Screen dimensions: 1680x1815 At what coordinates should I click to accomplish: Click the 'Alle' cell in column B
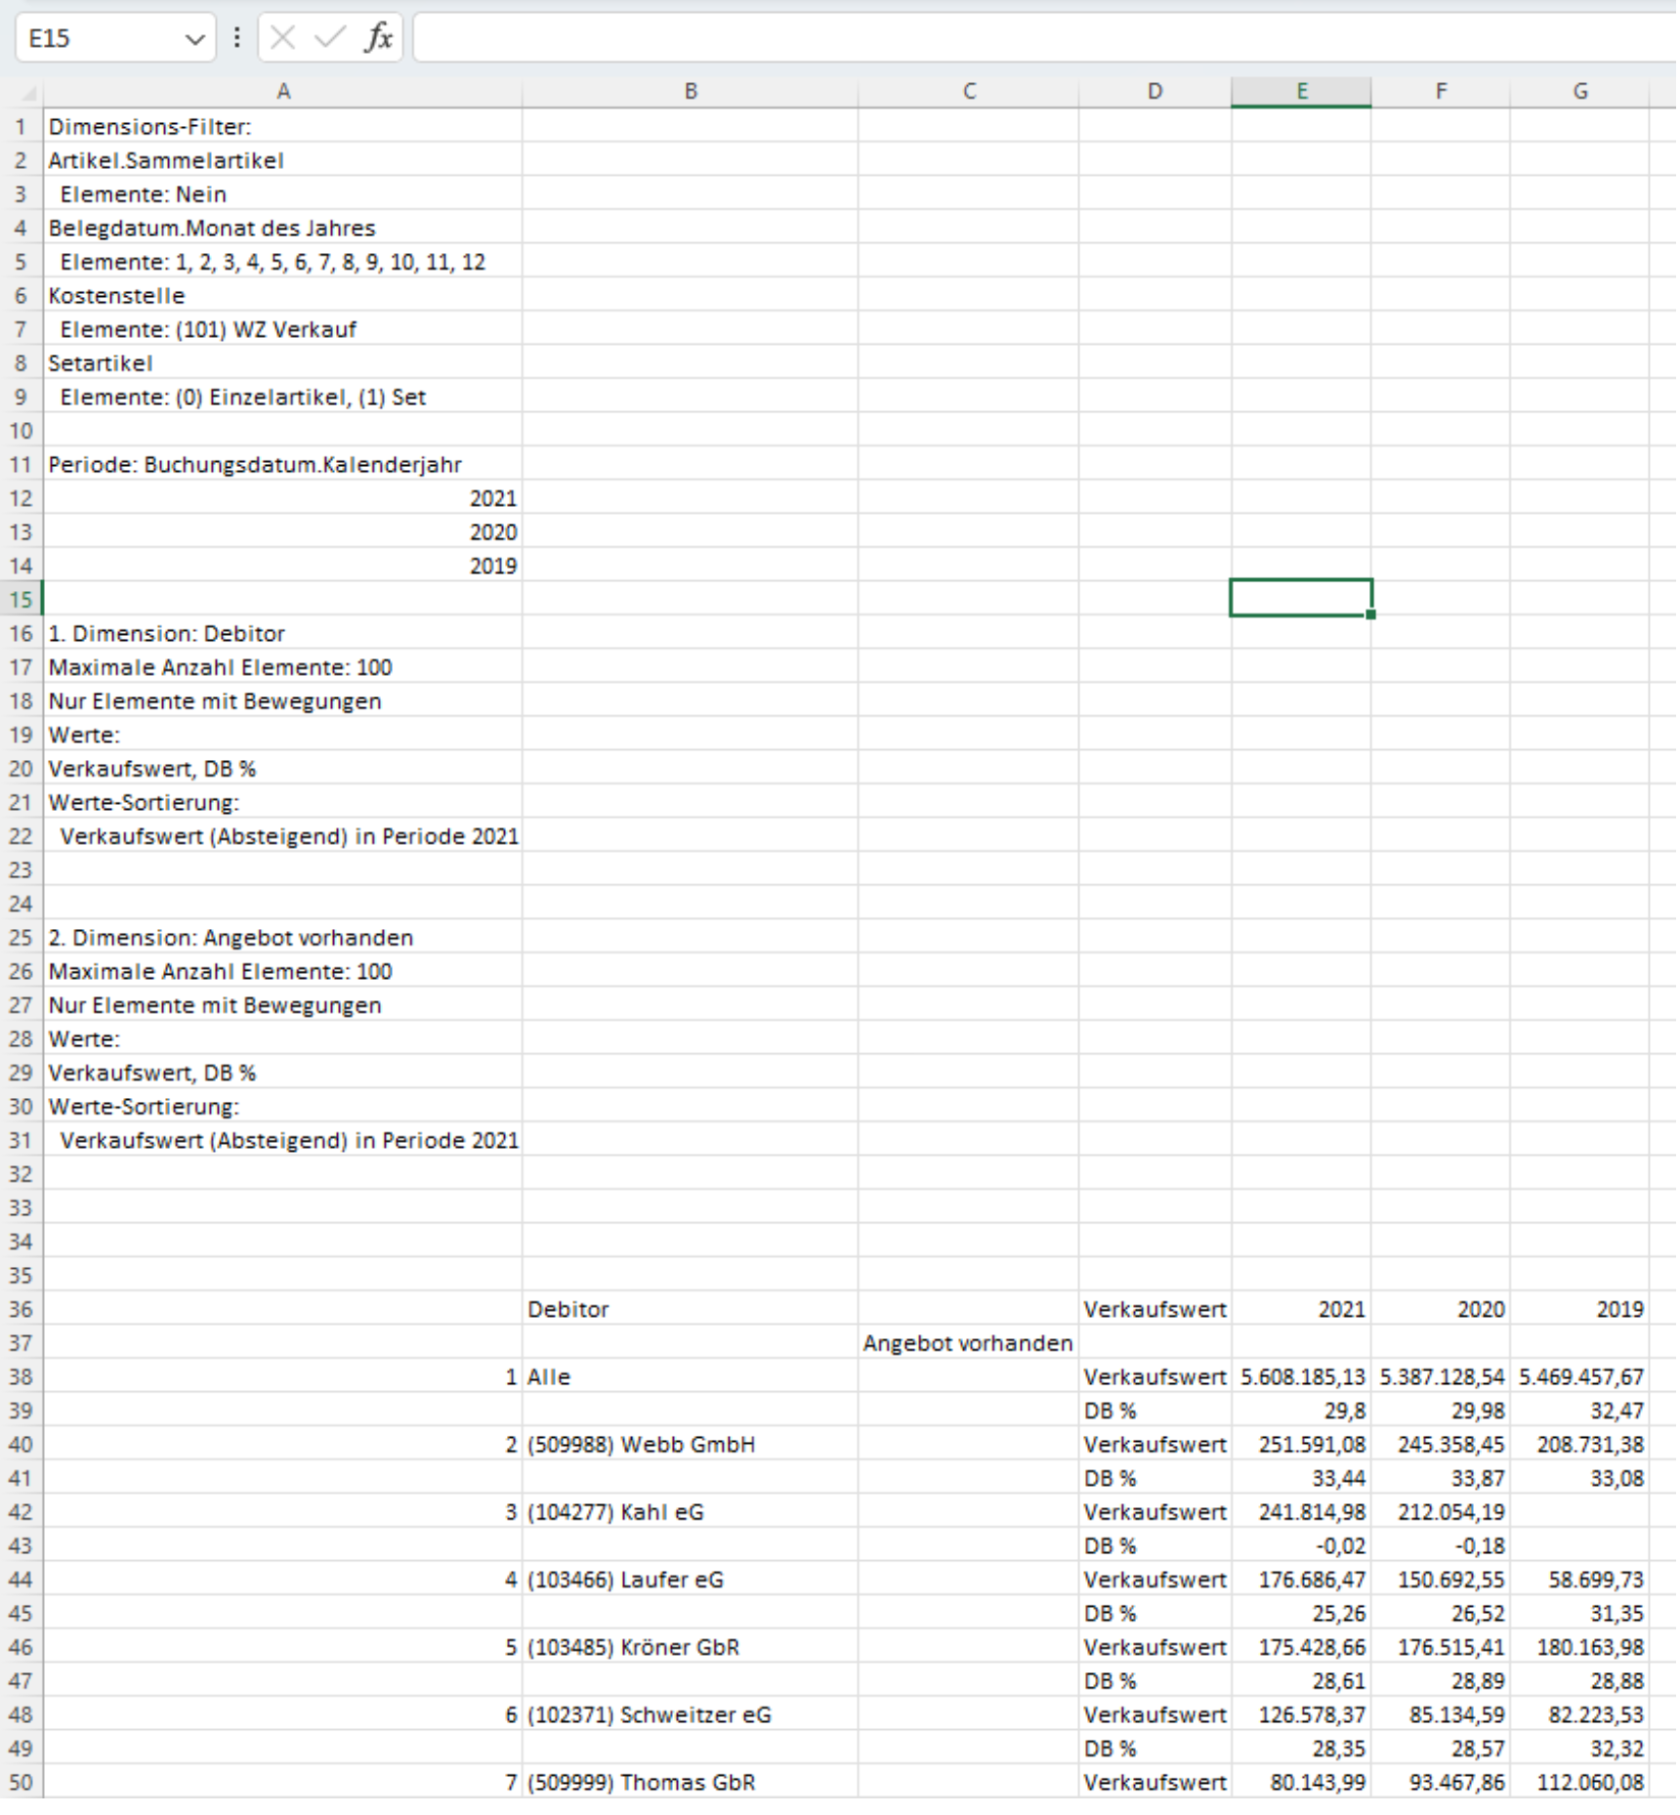(690, 1377)
